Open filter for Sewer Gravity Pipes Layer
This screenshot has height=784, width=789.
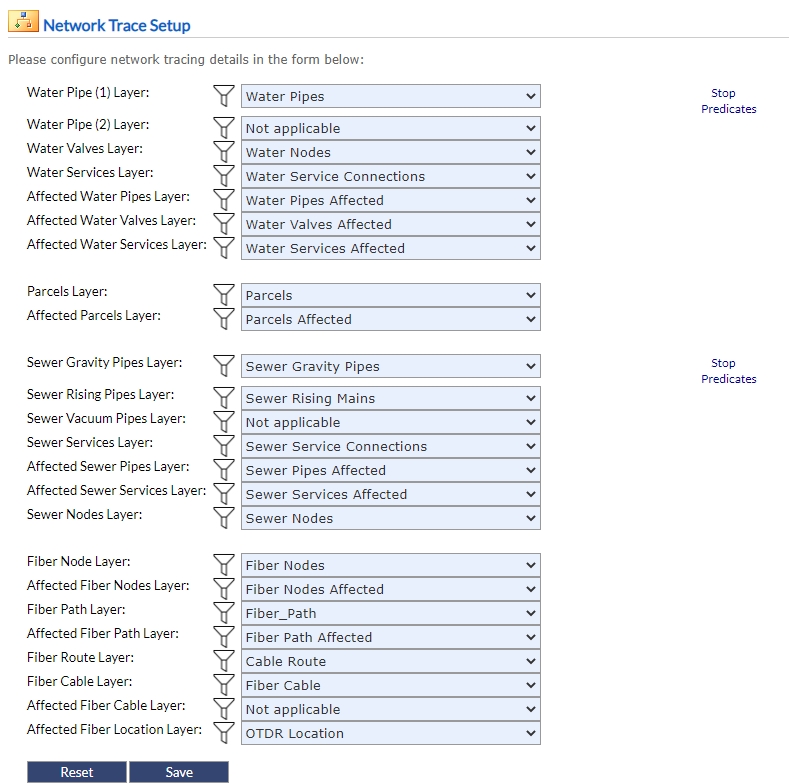coord(225,367)
